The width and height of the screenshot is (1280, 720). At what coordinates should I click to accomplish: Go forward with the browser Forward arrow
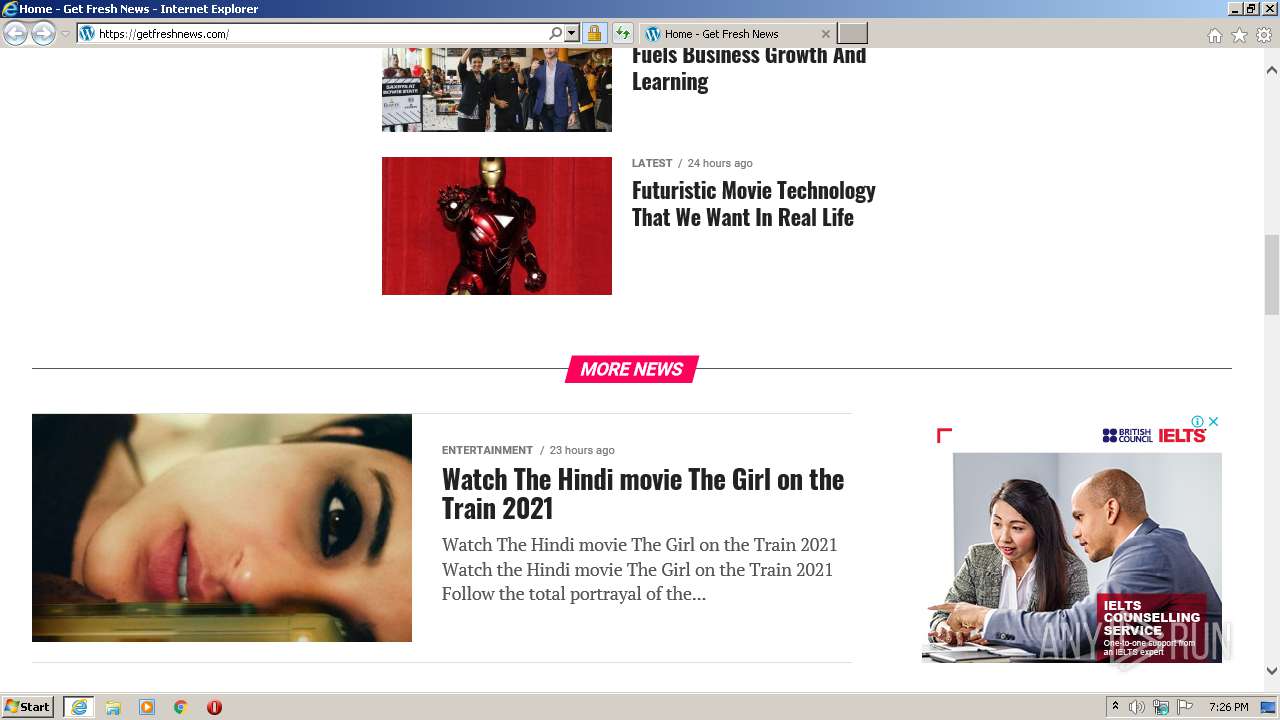43,34
